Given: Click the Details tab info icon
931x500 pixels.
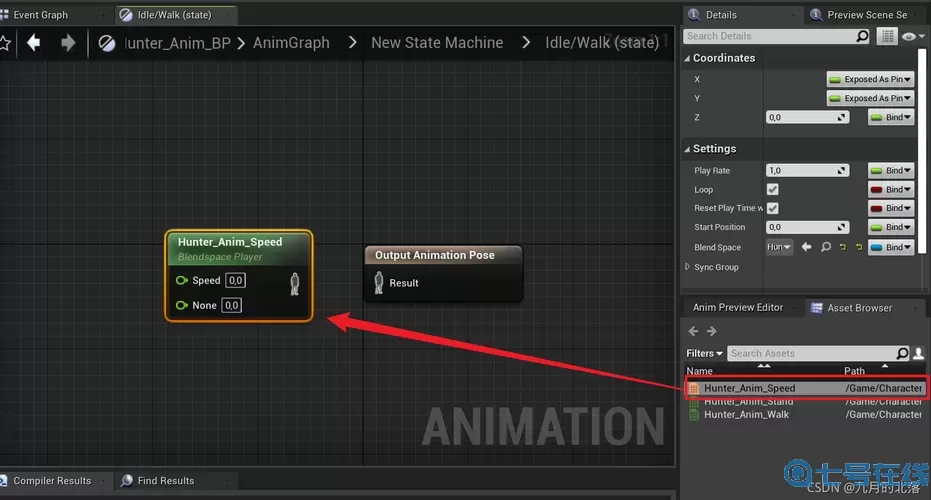Looking at the screenshot, I should 694,15.
